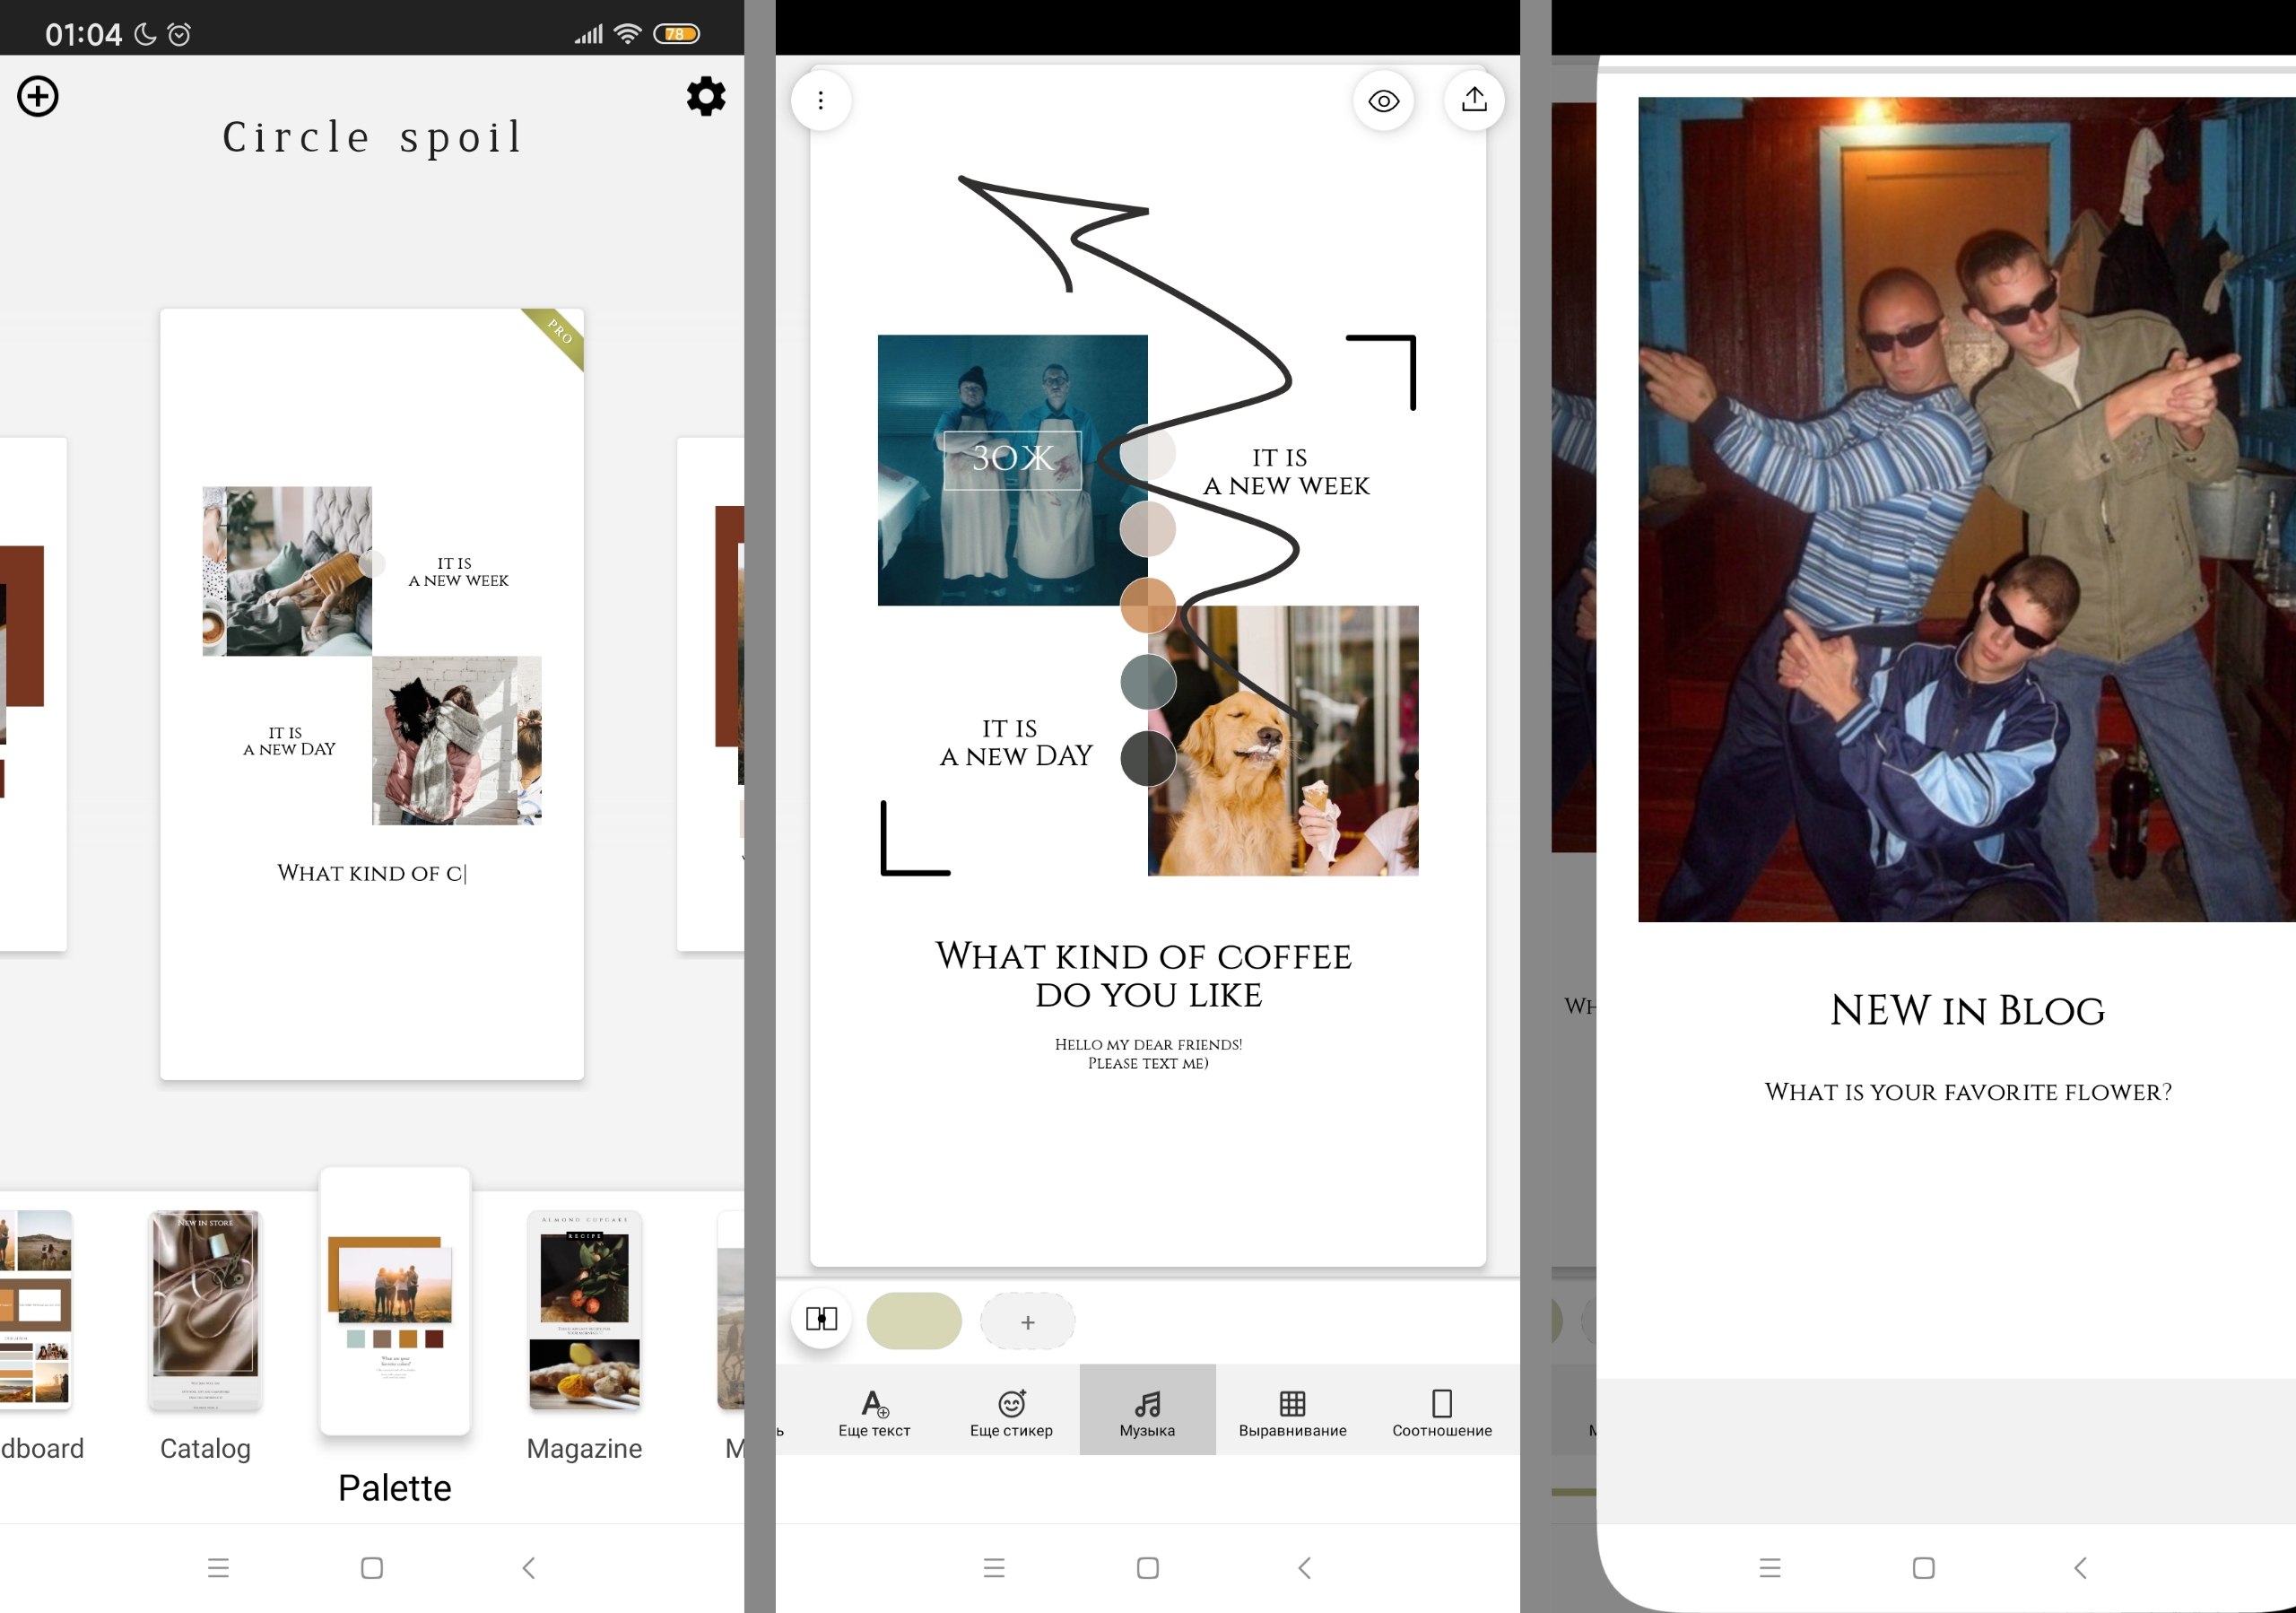The height and width of the screenshot is (1613, 2296).
Task: Open the page layout compare icon
Action: tap(821, 1319)
